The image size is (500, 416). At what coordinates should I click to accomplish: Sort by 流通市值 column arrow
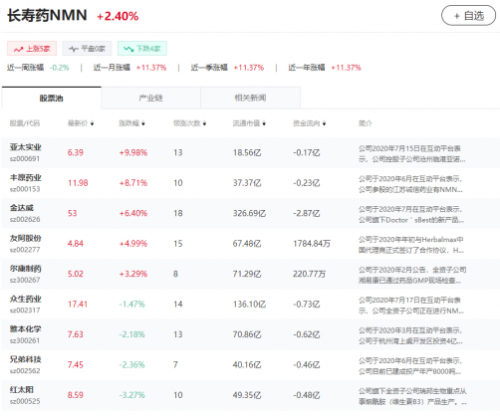(264, 124)
